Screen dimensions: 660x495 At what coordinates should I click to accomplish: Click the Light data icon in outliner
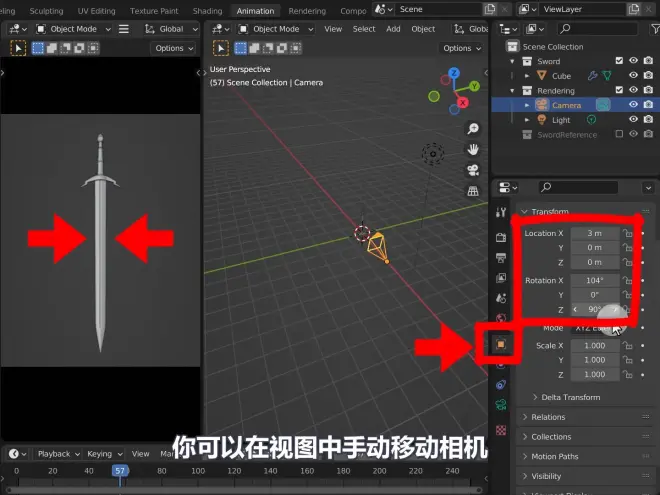[591, 120]
